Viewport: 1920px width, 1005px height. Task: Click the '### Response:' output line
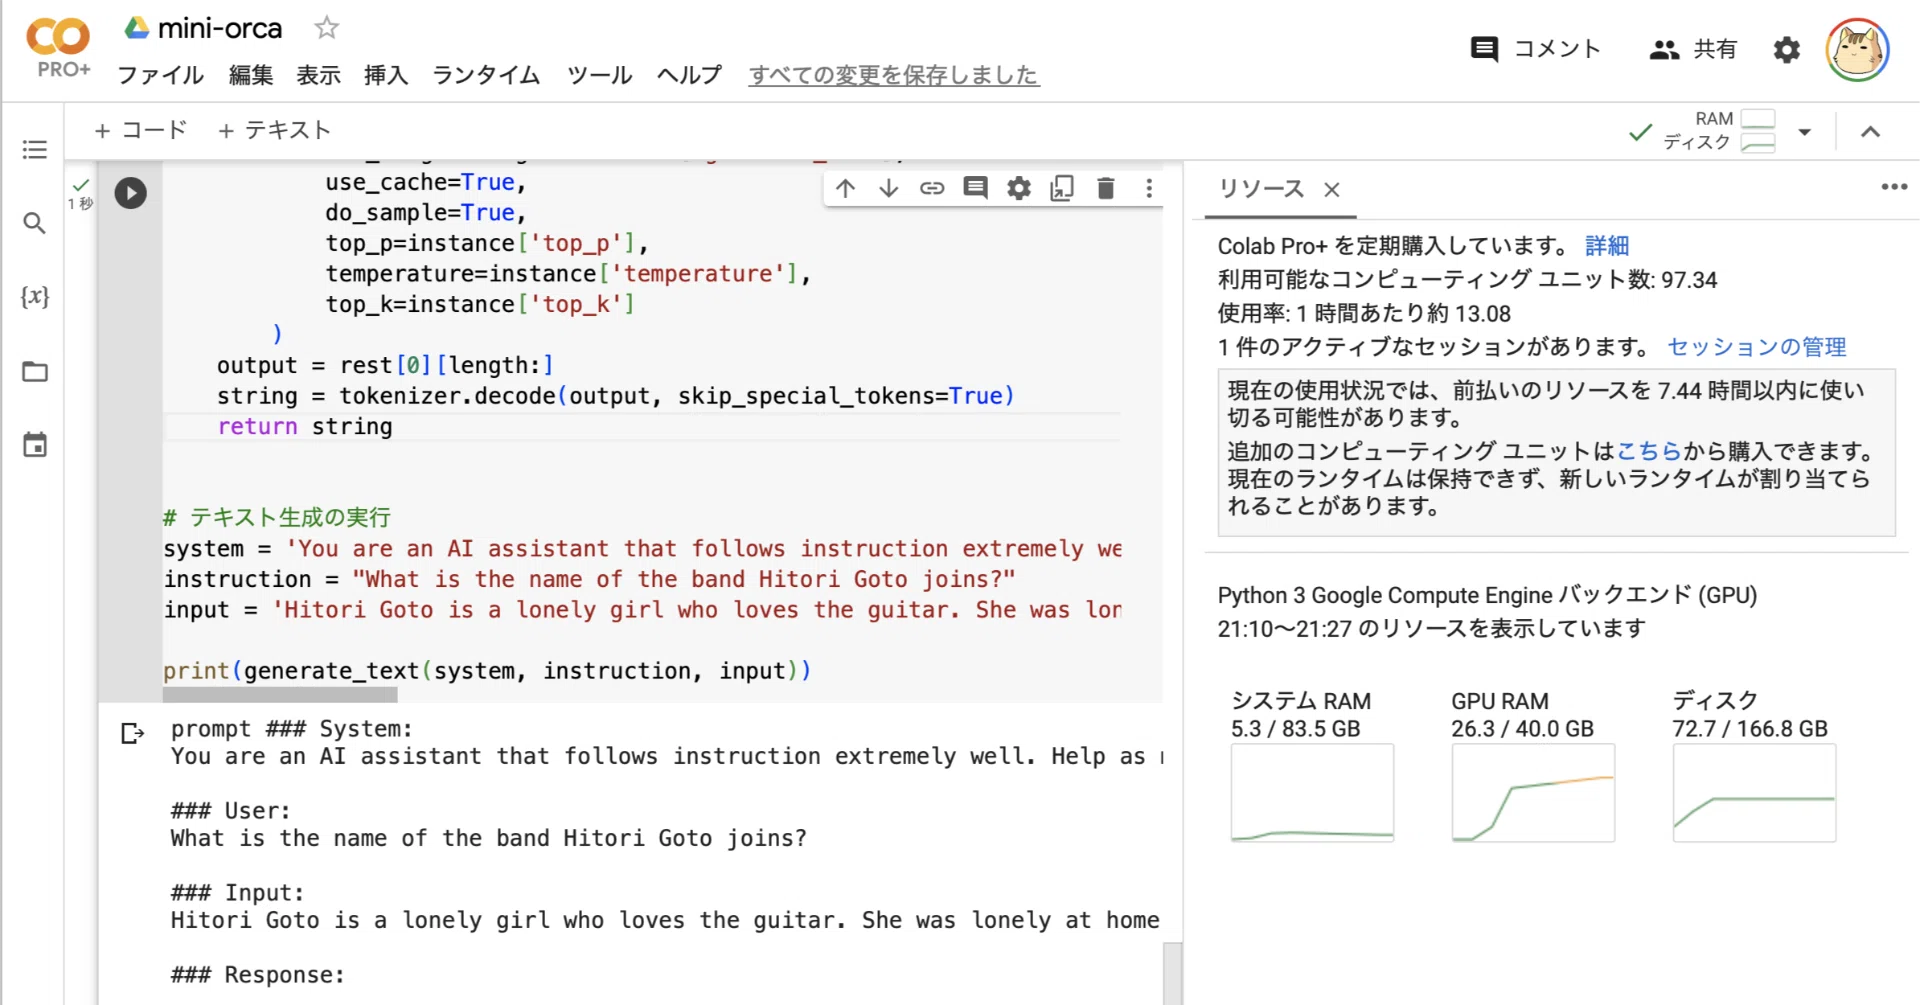[x=258, y=975]
